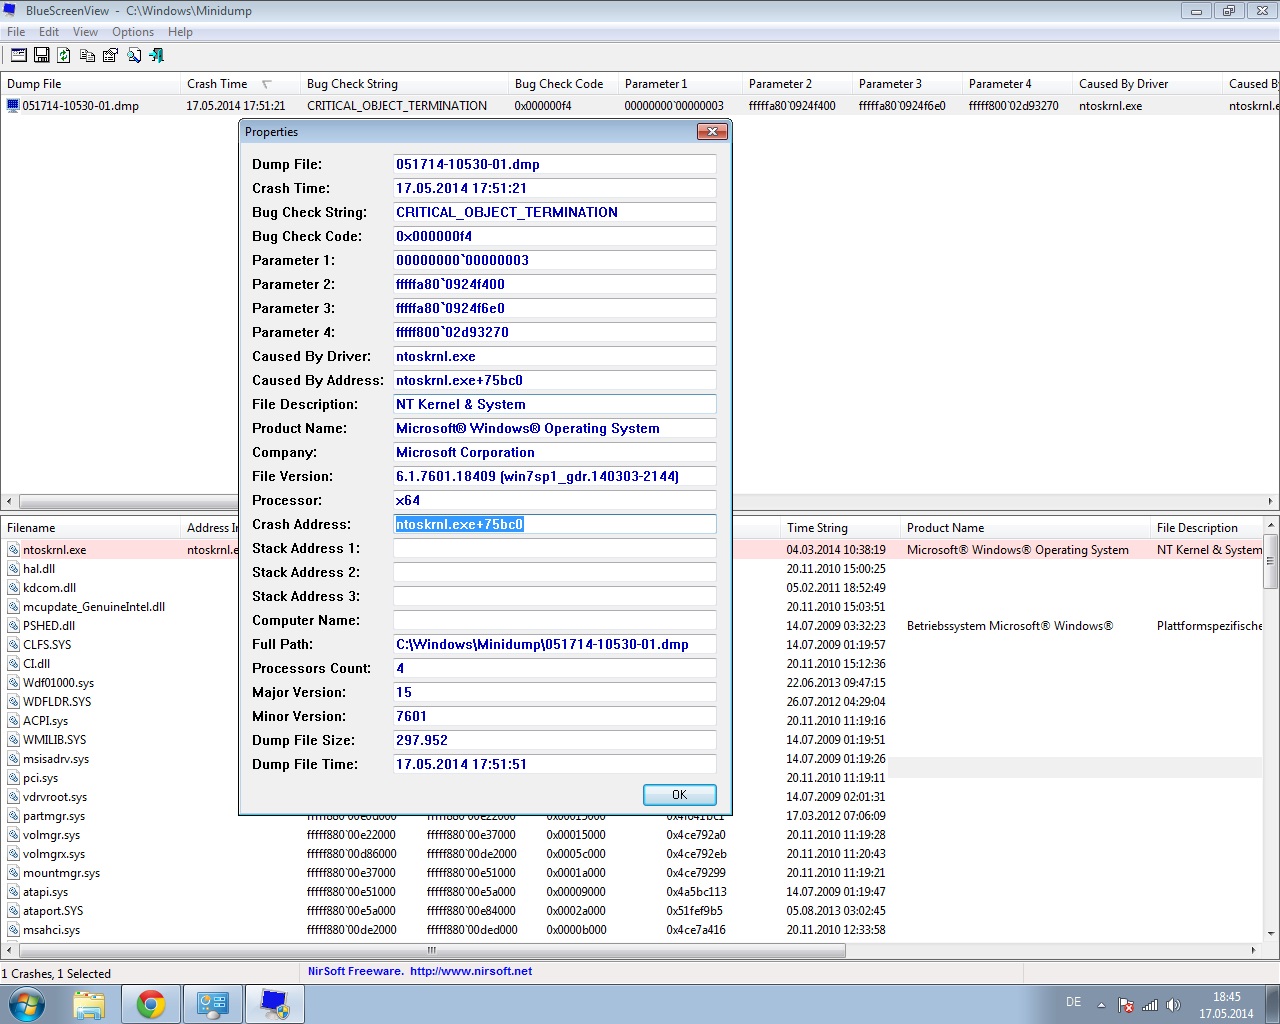
Task: Sort by the Caused By Driver column header
Action: (1147, 84)
